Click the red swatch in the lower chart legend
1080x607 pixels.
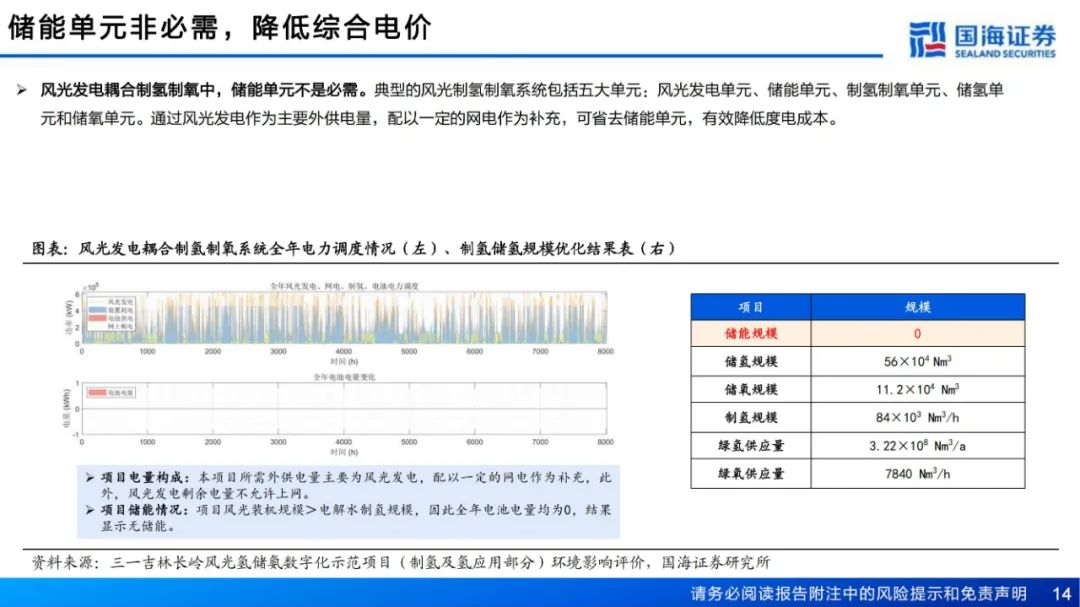(98, 393)
